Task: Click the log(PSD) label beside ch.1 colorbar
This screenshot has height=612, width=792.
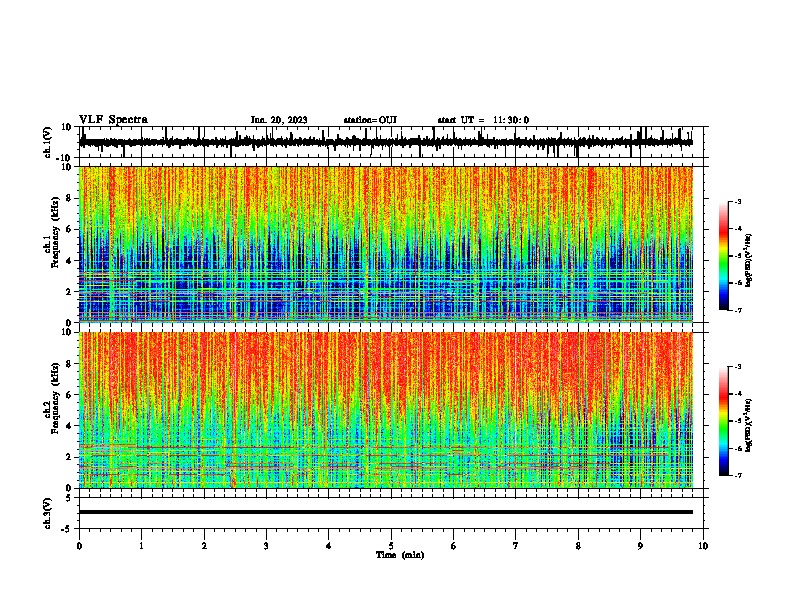Action: tap(749, 260)
